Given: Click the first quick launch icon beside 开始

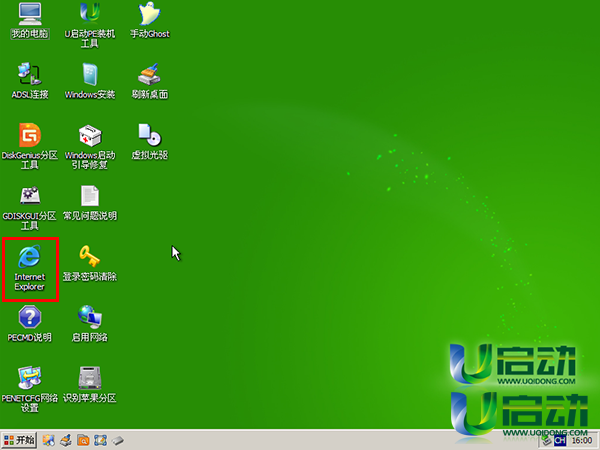Looking at the screenshot, I should (x=49, y=440).
